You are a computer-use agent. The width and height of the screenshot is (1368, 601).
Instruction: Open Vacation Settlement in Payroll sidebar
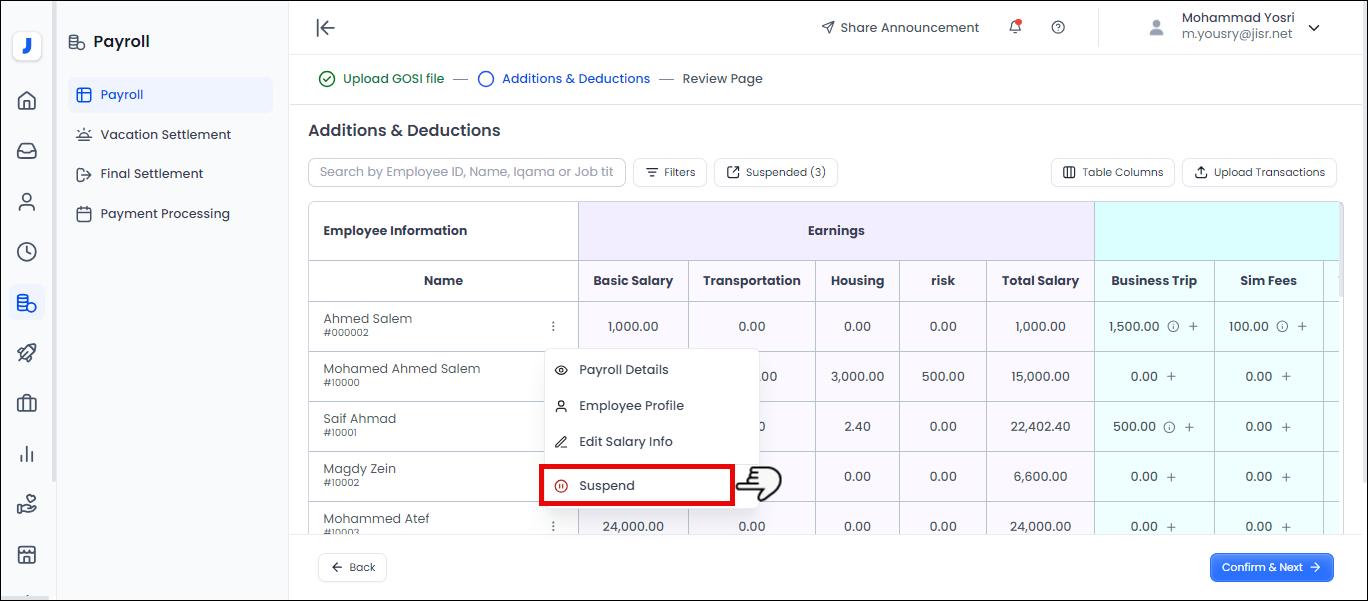(165, 134)
